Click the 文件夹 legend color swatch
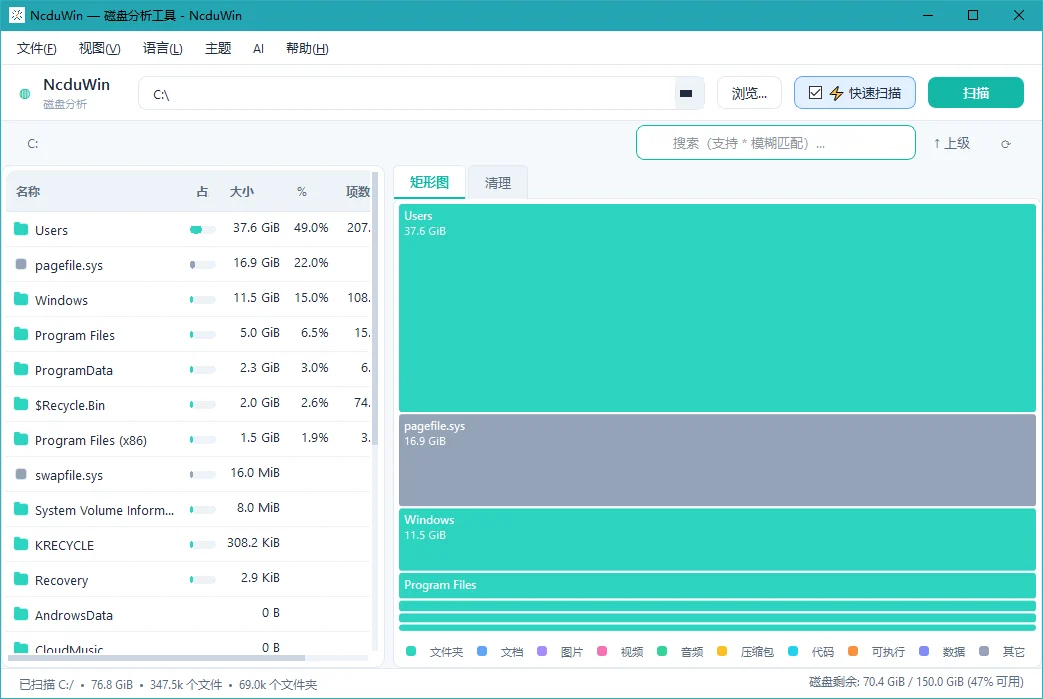 [x=411, y=651]
